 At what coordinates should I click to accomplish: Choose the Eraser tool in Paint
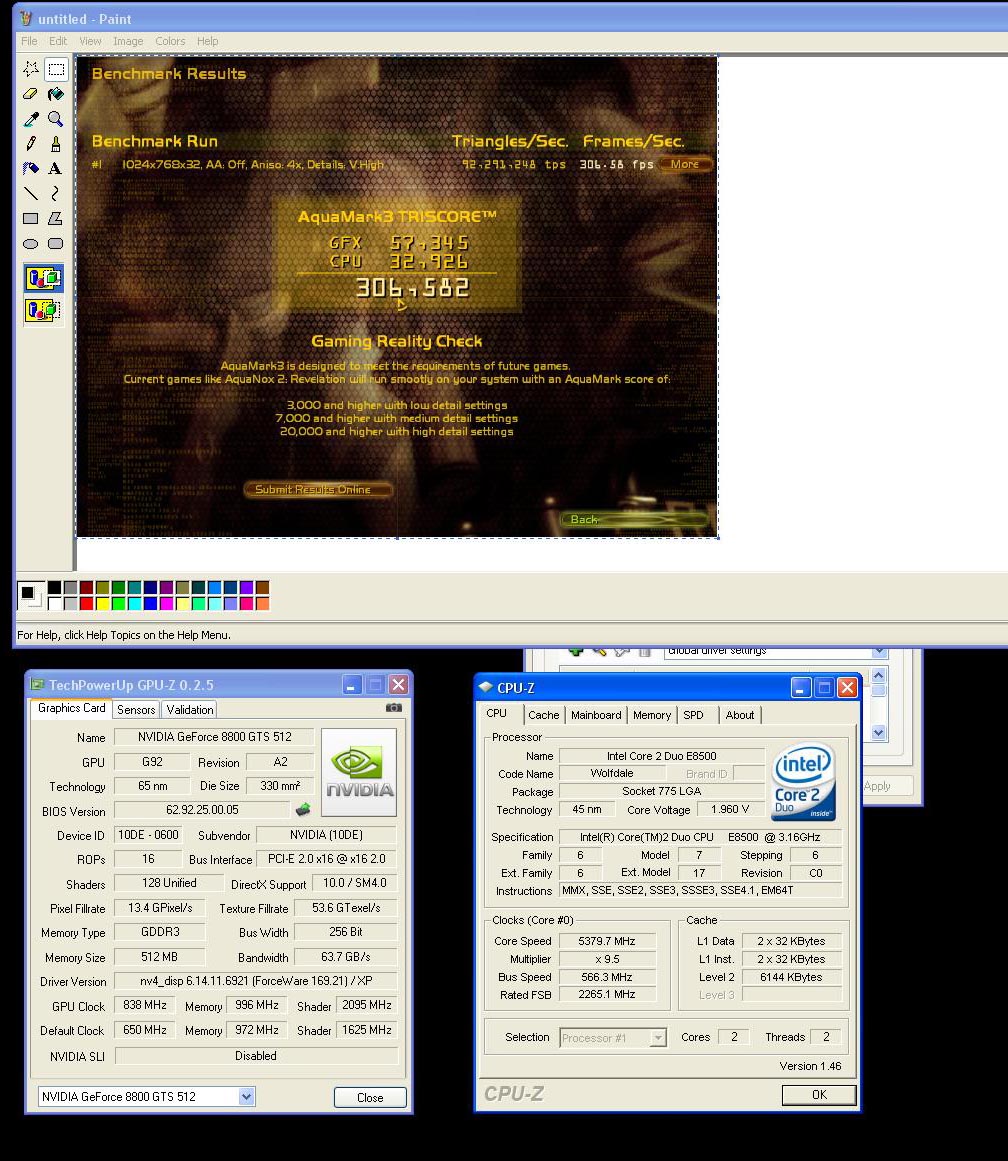click(x=30, y=94)
